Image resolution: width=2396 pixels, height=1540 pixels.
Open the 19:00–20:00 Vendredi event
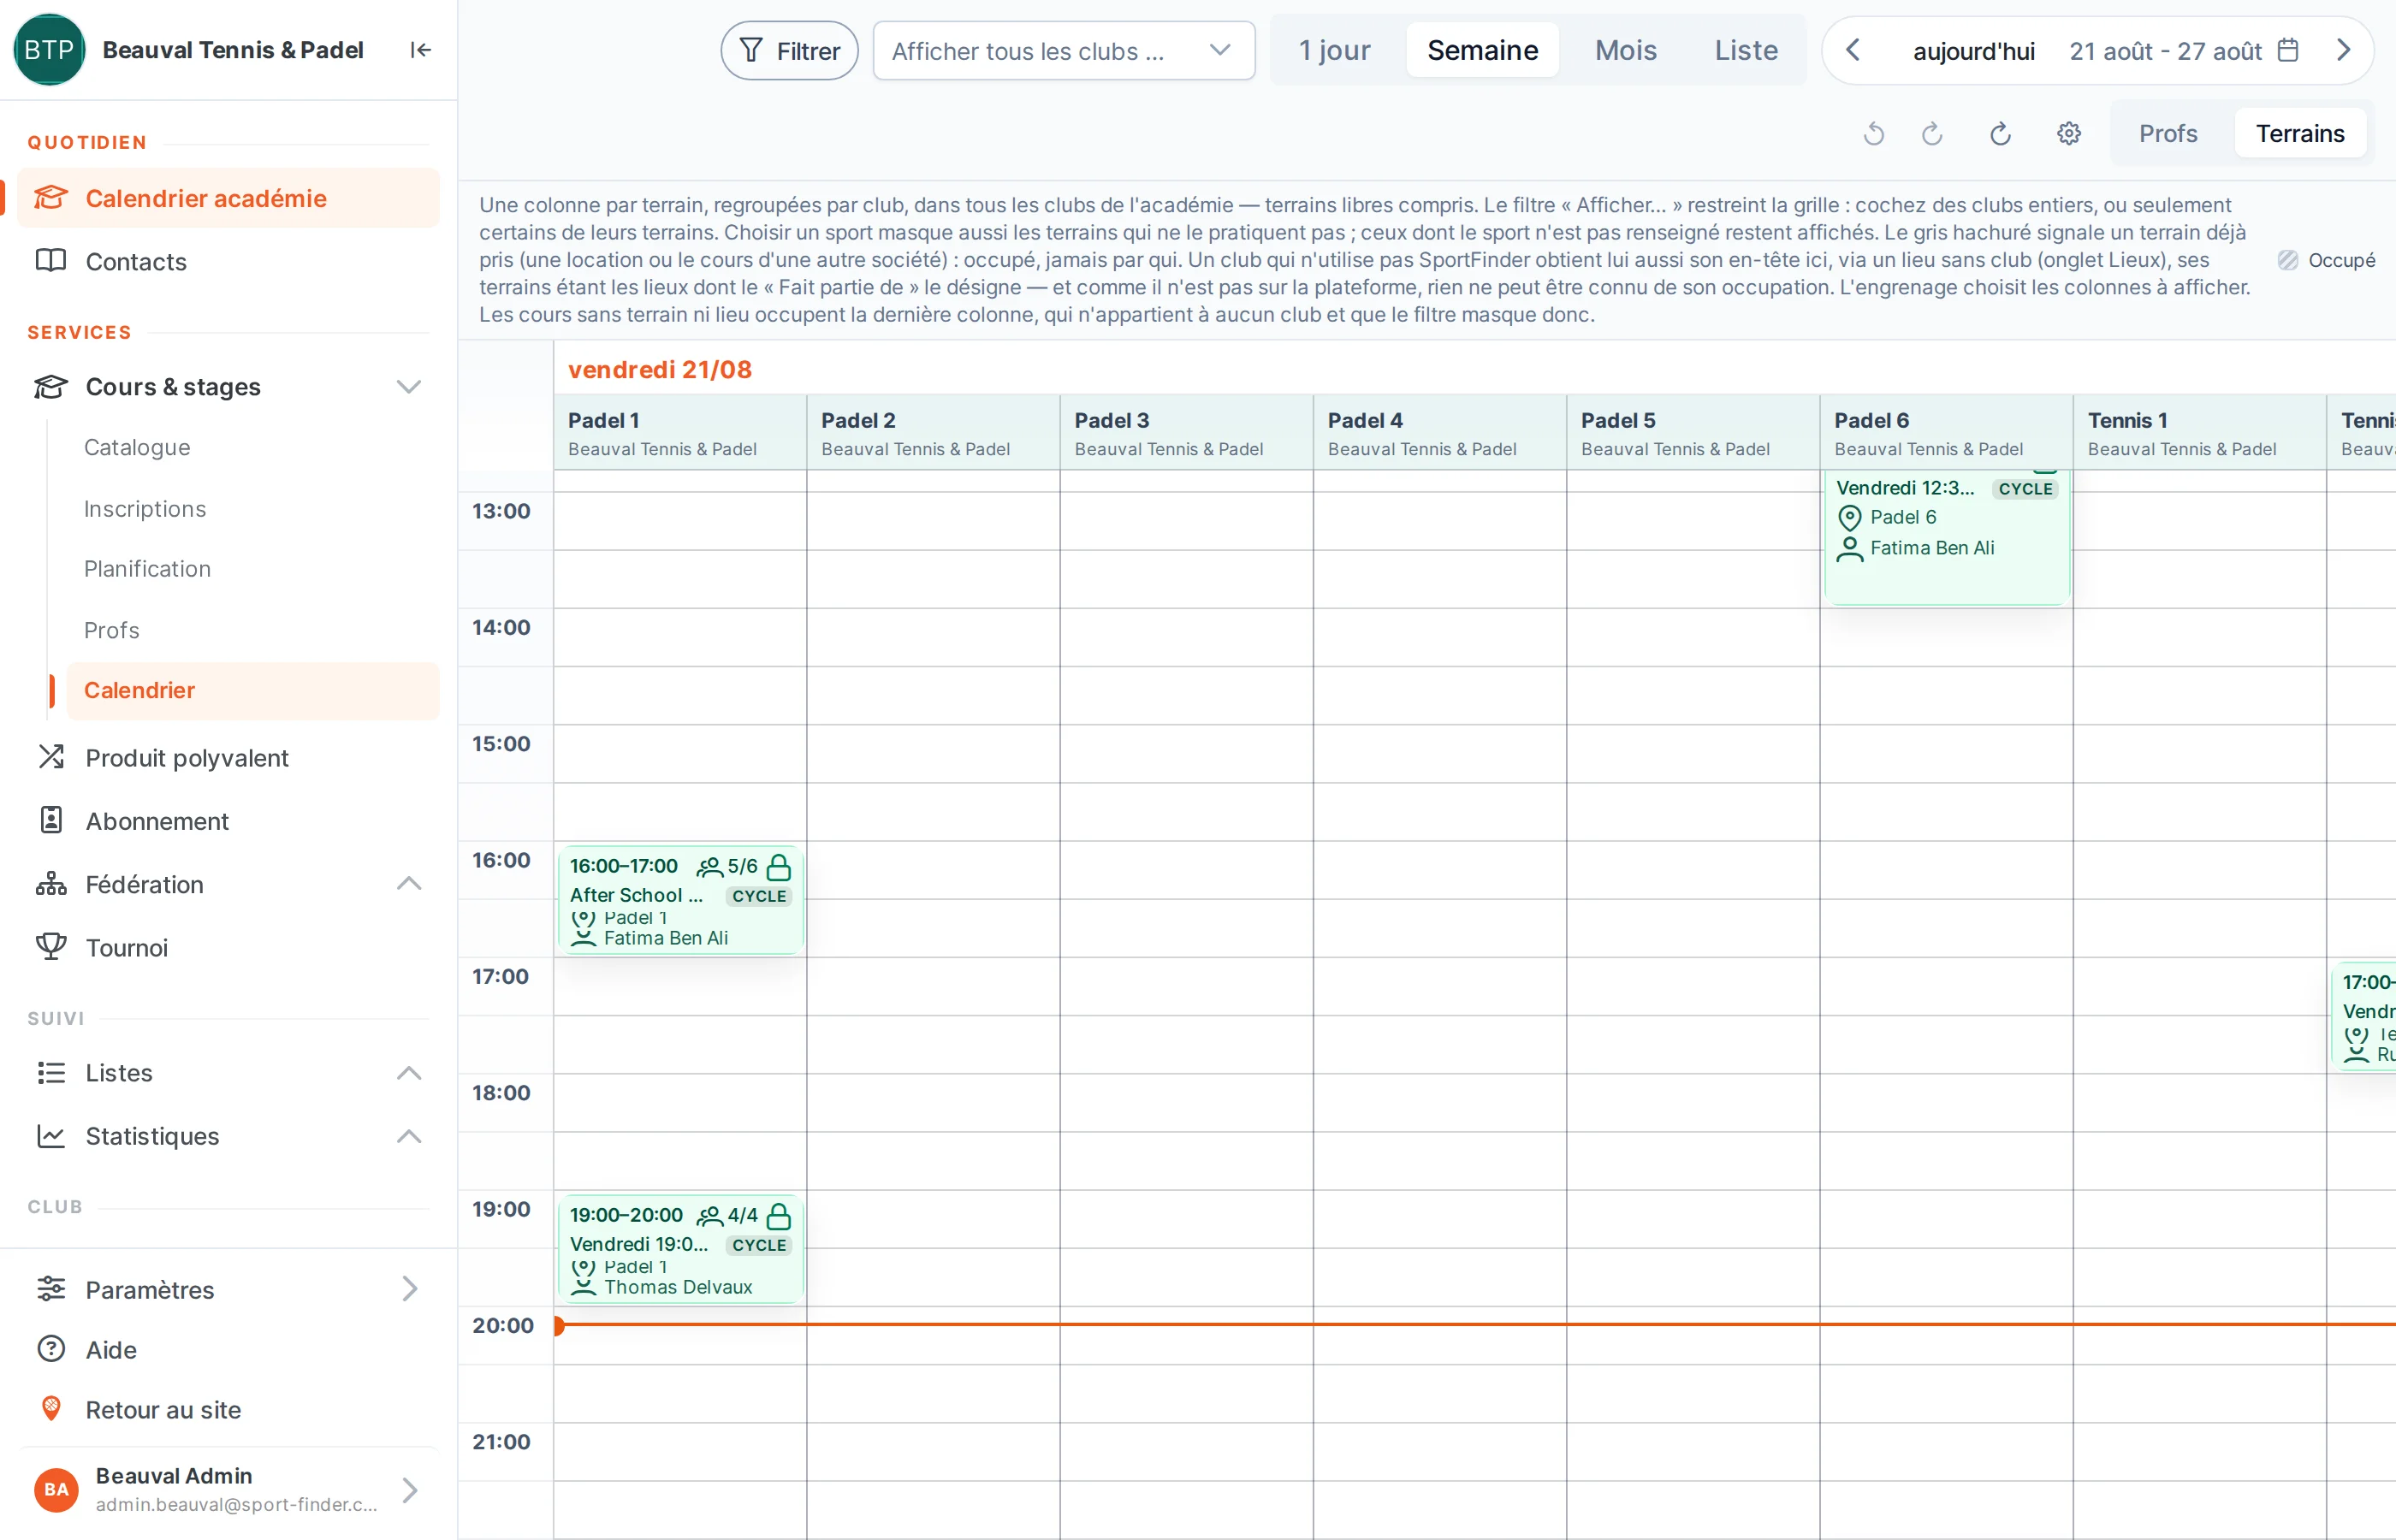pyautogui.click(x=680, y=1249)
